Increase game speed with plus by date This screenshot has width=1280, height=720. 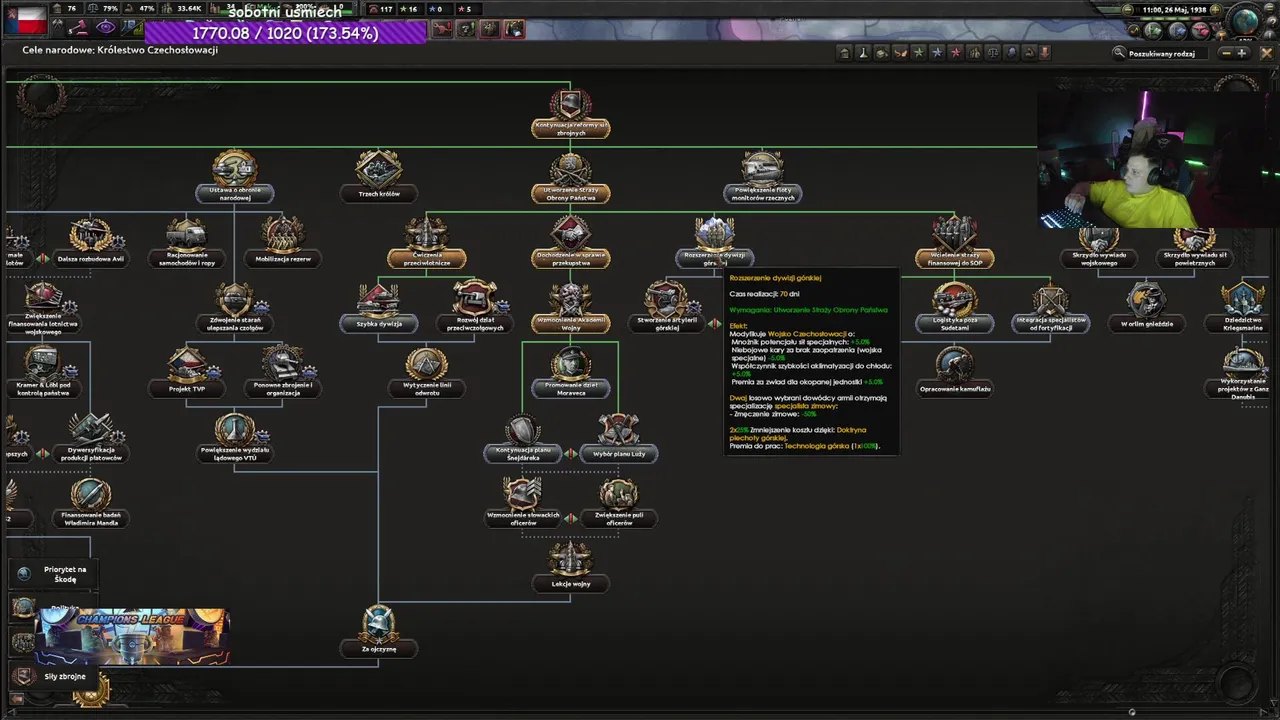click(1215, 10)
